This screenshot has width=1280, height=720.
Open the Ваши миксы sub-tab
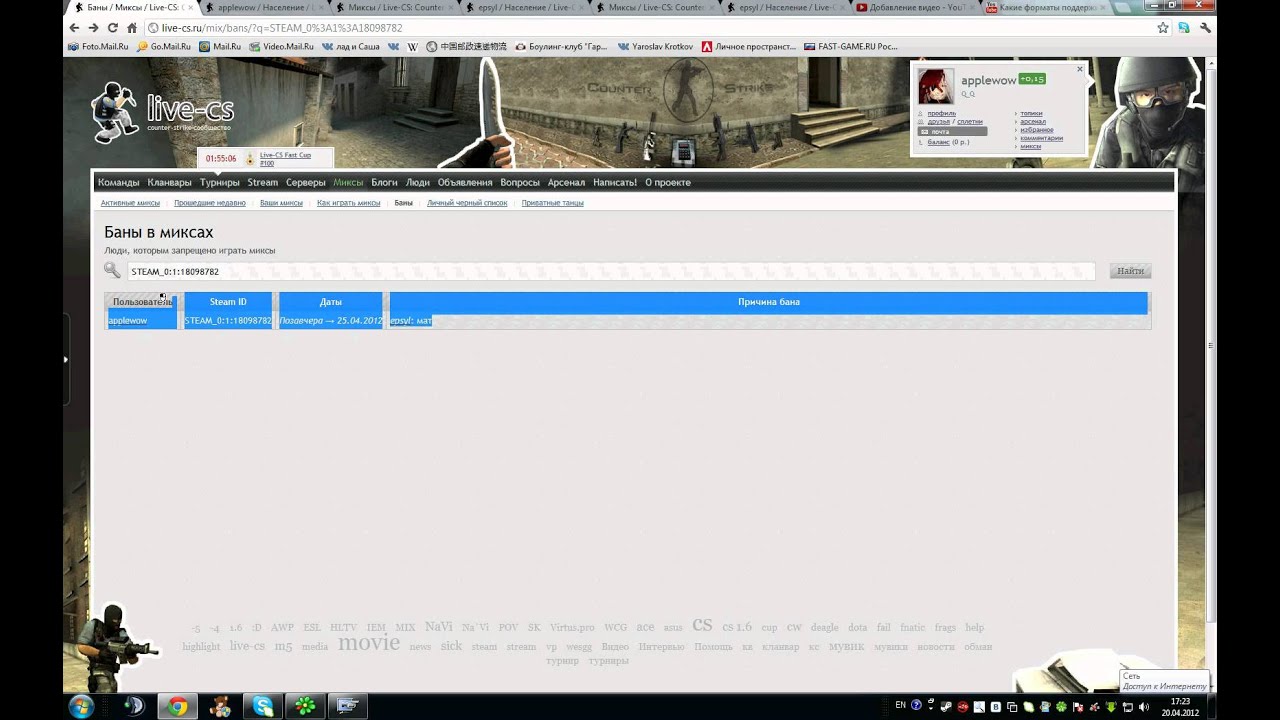(x=281, y=203)
